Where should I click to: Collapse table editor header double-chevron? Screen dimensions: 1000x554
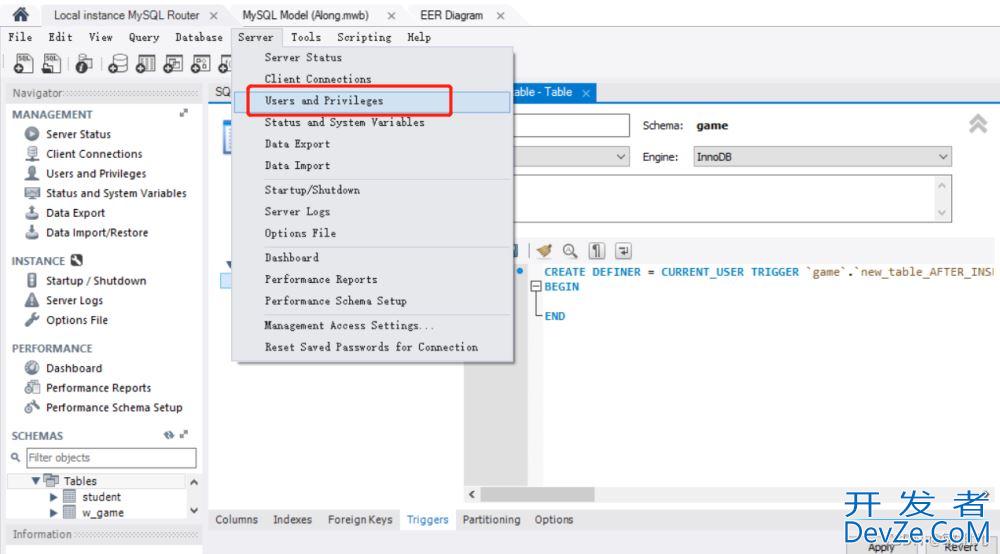pos(978,123)
